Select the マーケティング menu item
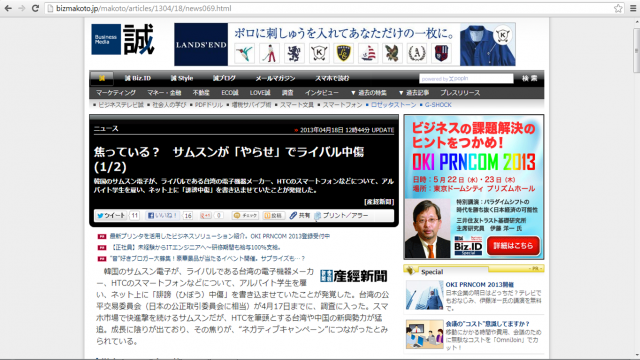Image resolution: width=640 pixels, height=360 pixels. pos(116,93)
